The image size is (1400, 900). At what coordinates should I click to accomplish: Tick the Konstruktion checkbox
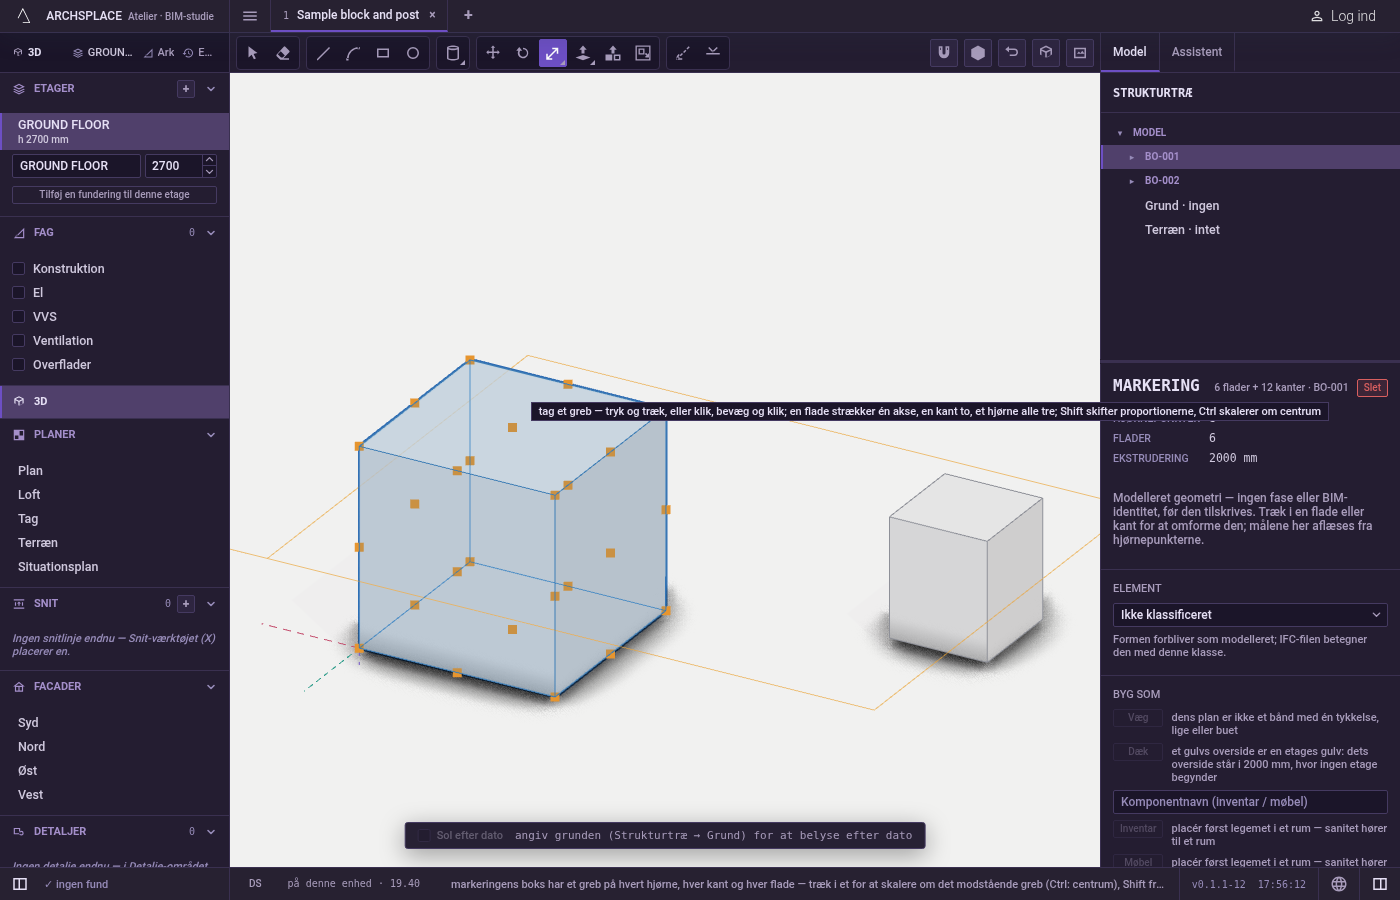click(18, 269)
